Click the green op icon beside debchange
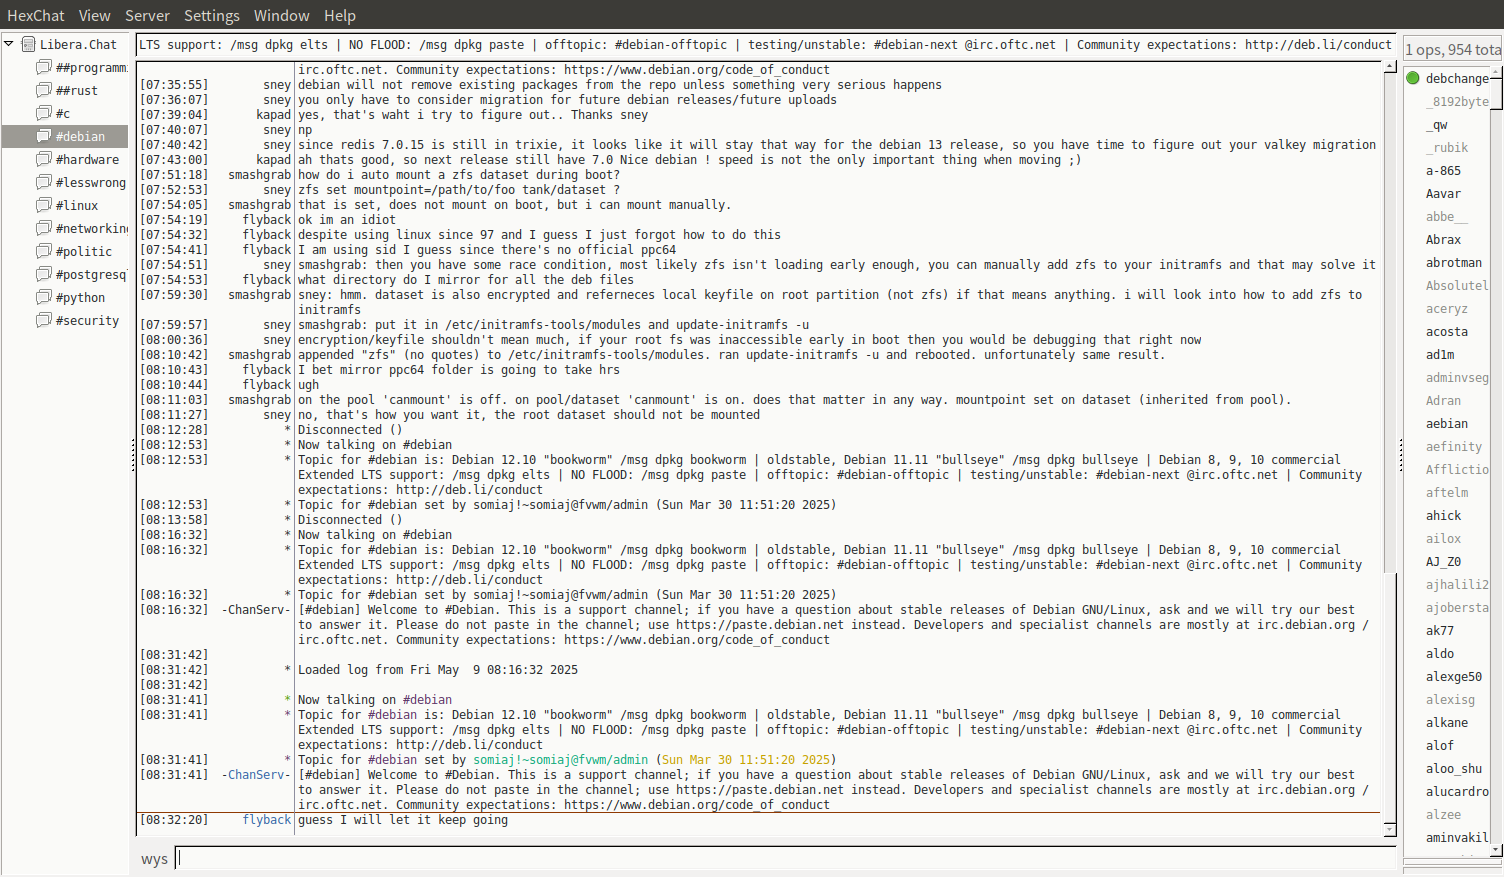This screenshot has width=1504, height=877. click(x=1413, y=78)
